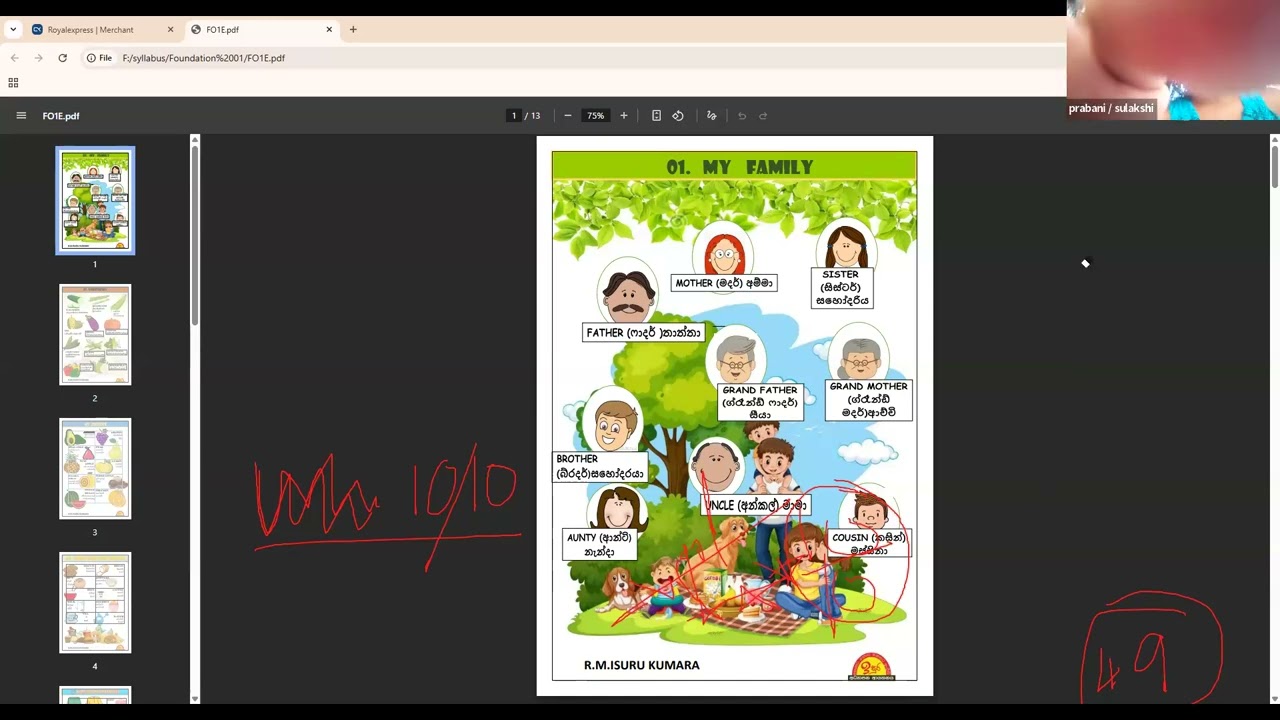This screenshot has height=720, width=1280.
Task: Click the 75% zoom level field
Action: coord(596,116)
